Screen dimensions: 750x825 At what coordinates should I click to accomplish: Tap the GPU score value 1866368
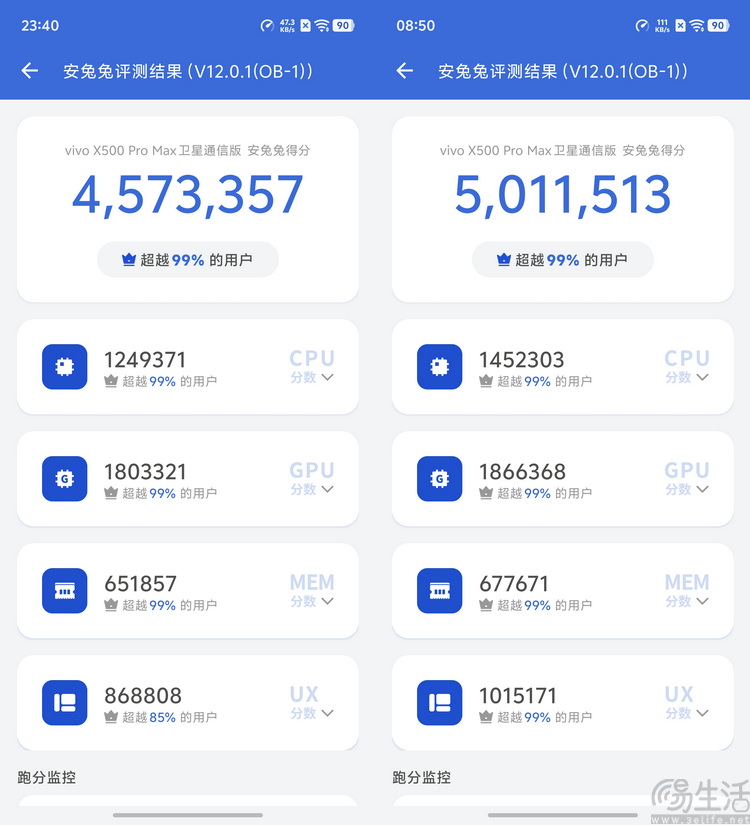[x=522, y=471]
